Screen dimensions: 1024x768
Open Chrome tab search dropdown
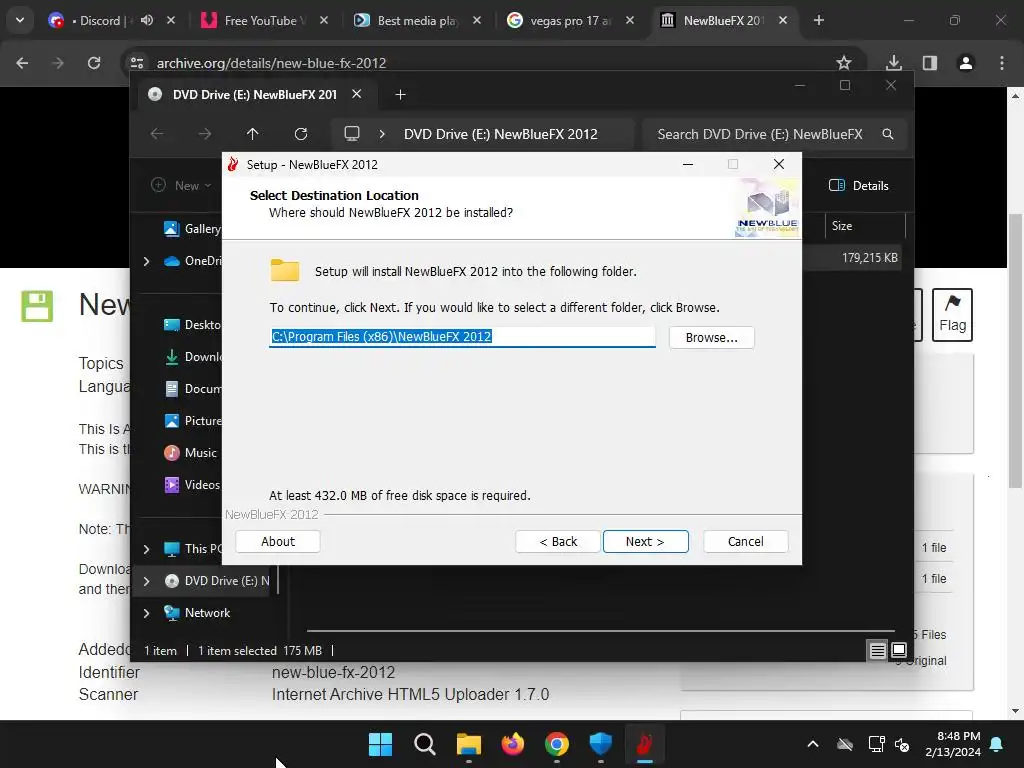[20, 20]
